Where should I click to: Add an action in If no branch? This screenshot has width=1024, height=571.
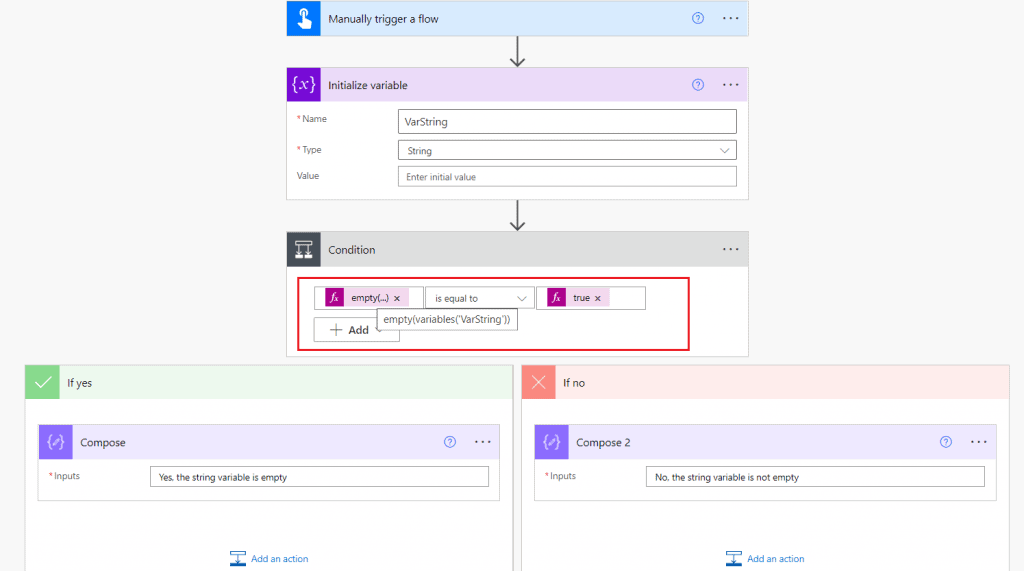[x=765, y=559]
